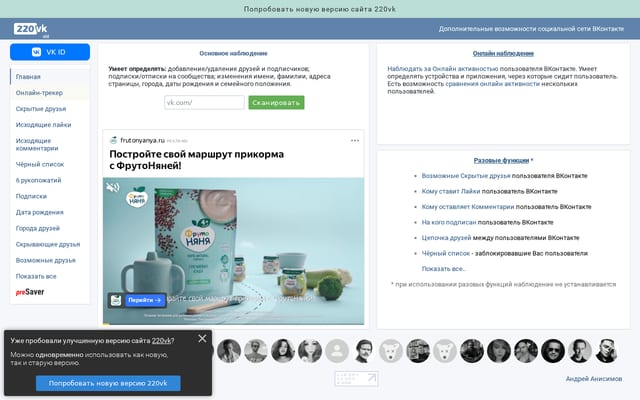Click the top banner about new 220vk version
The height and width of the screenshot is (400, 640).
tap(320, 9)
